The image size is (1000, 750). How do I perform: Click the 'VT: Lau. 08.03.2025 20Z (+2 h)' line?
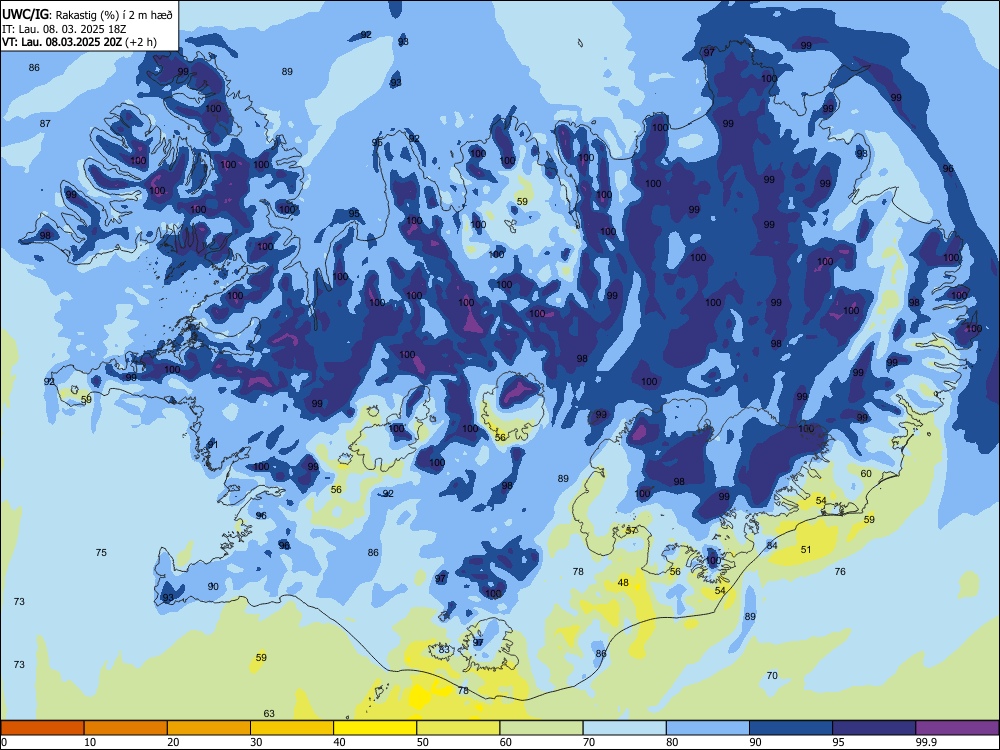pyautogui.click(x=79, y=42)
